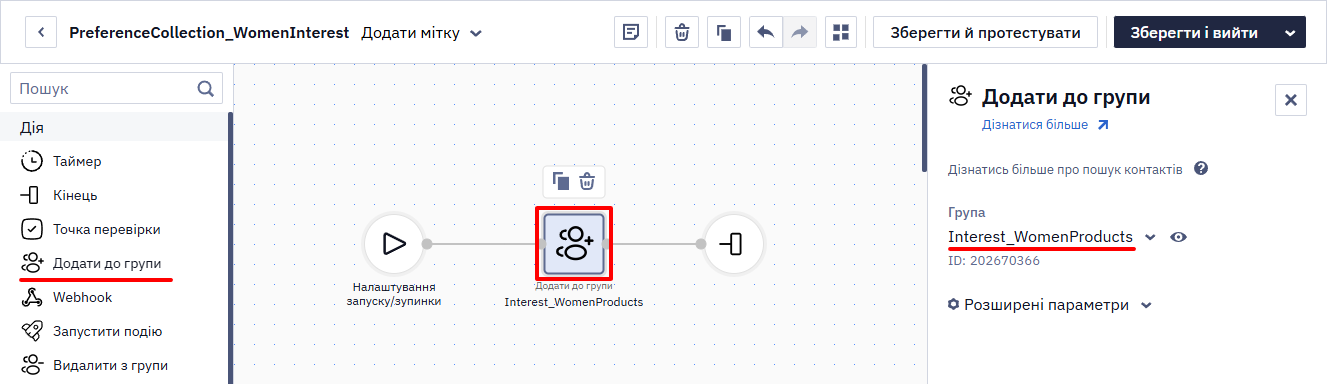This screenshot has height=384, width=1327.
Task: Open the Дізнатися більше link
Action: click(x=1046, y=125)
